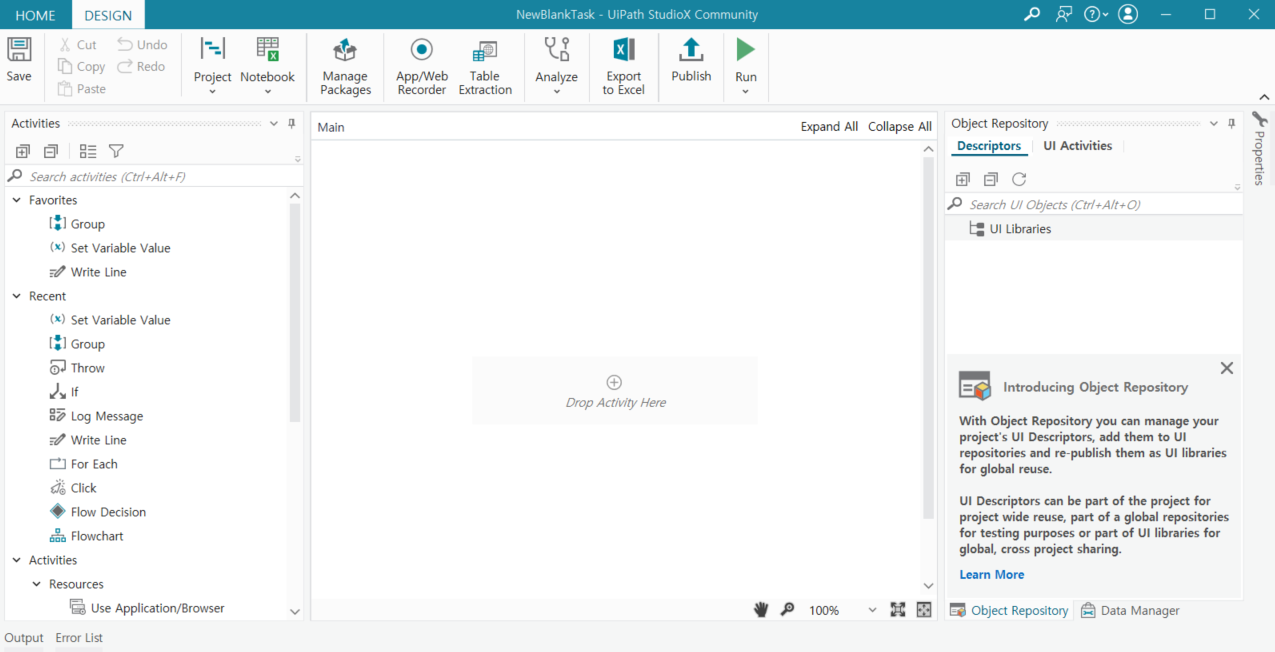Publish the project
The height and width of the screenshot is (652, 1275).
(691, 60)
